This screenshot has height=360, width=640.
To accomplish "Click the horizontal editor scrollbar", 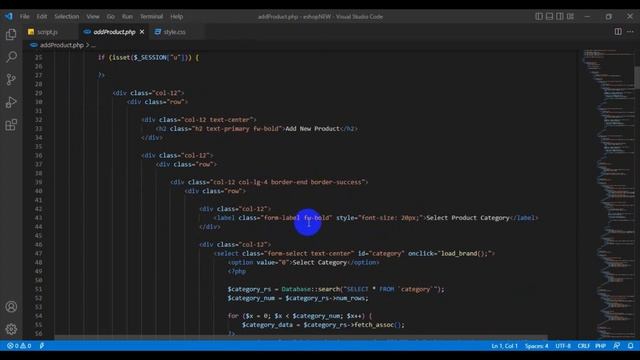I will pos(301,338).
